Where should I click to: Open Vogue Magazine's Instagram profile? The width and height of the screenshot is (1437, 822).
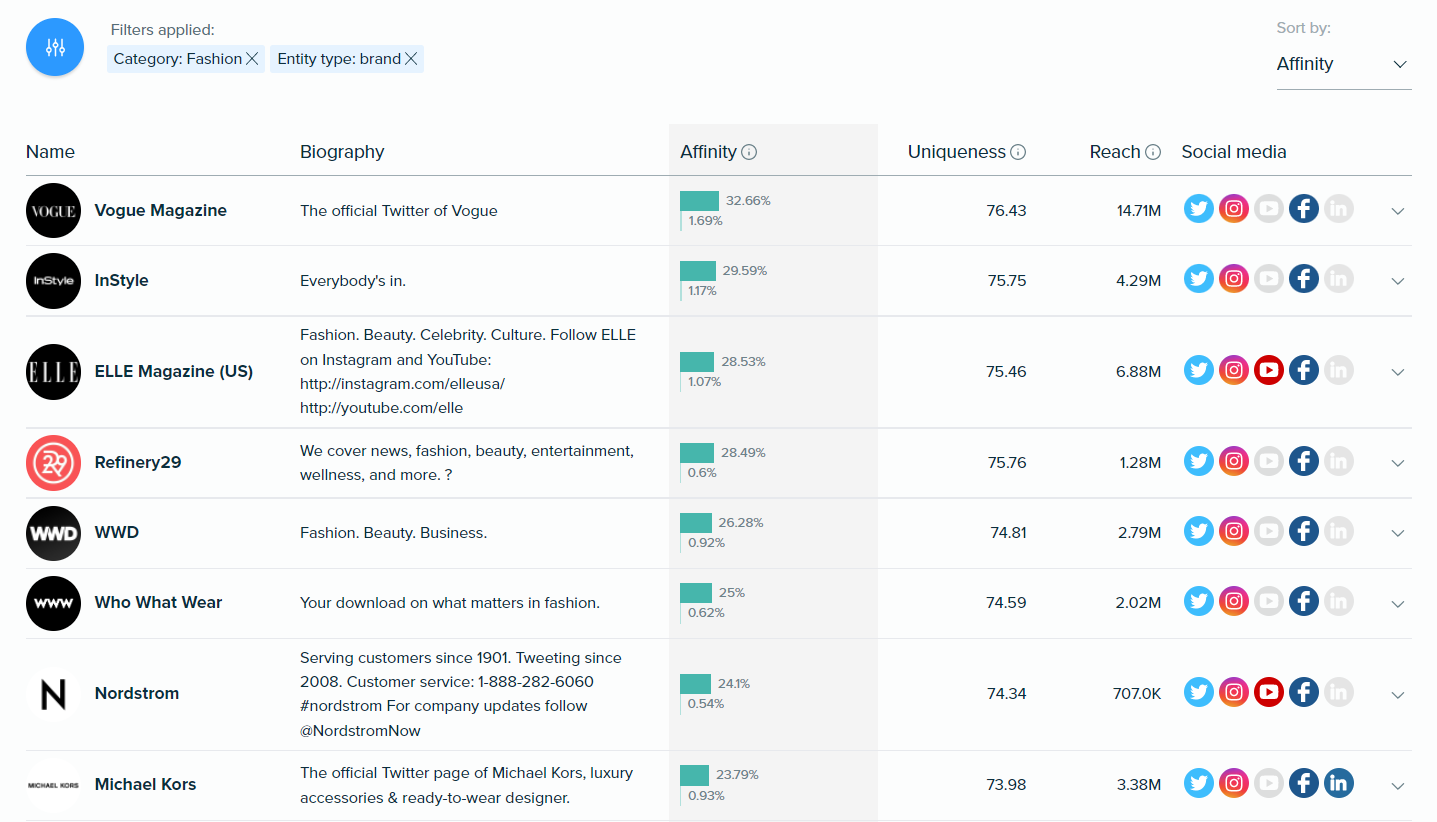(1234, 210)
